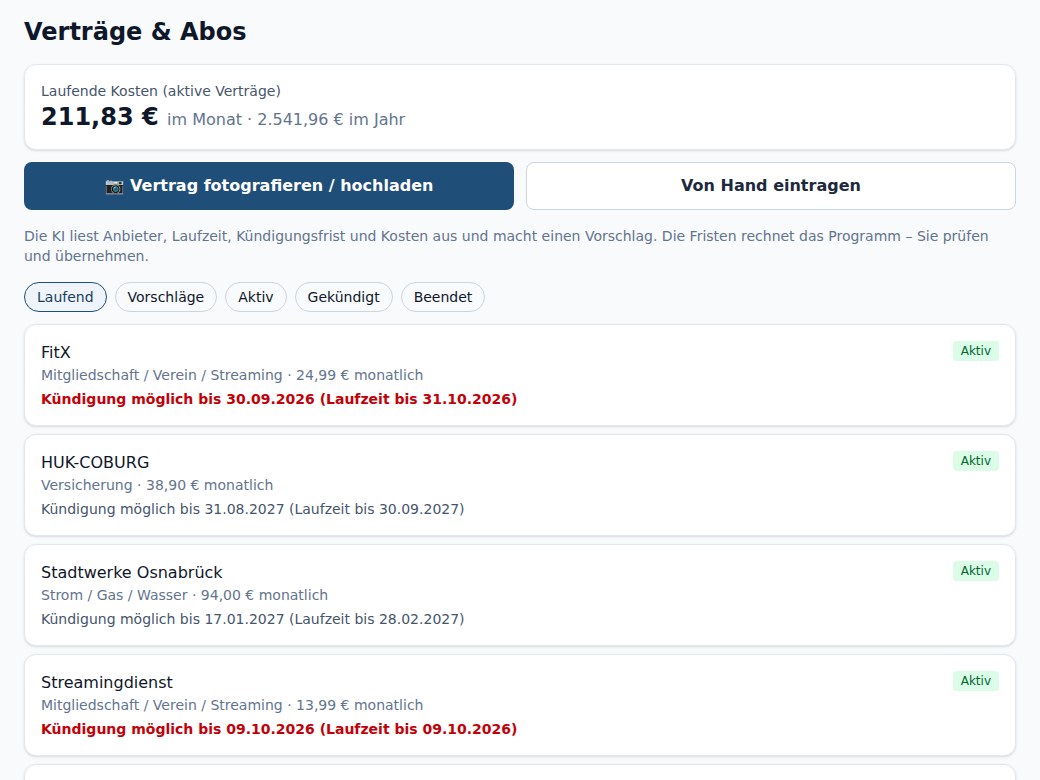Open the HUK-COBURG contract title
The image size is (1040, 780).
[95, 462]
